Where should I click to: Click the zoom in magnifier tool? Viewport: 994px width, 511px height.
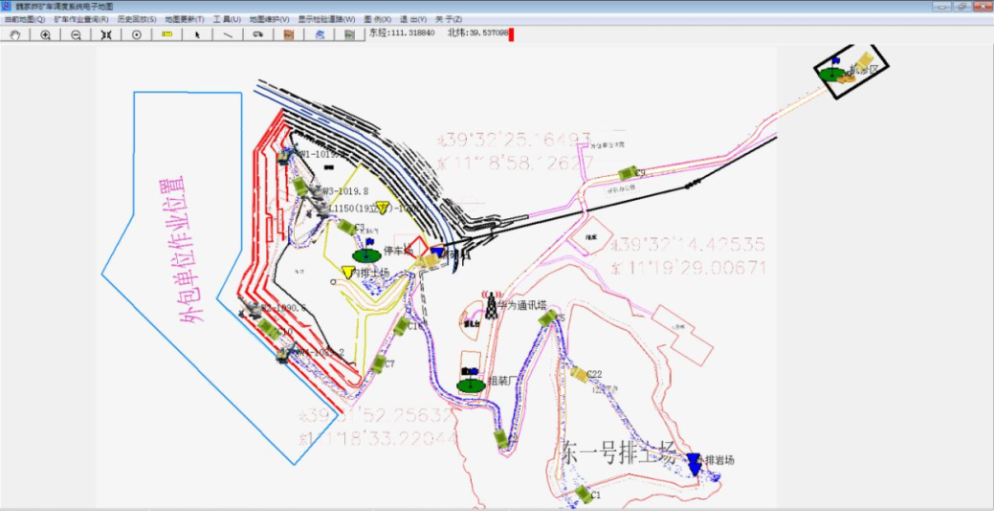click(45, 34)
